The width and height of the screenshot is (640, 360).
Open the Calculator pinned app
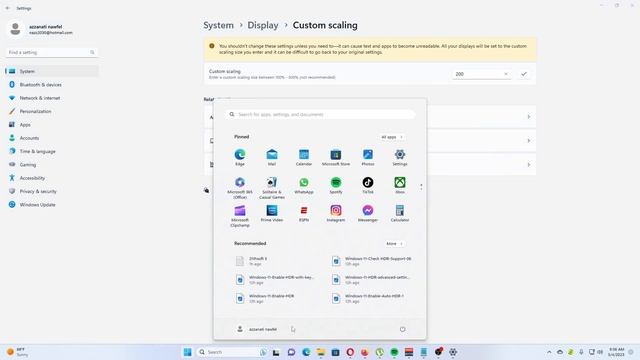click(x=400, y=213)
